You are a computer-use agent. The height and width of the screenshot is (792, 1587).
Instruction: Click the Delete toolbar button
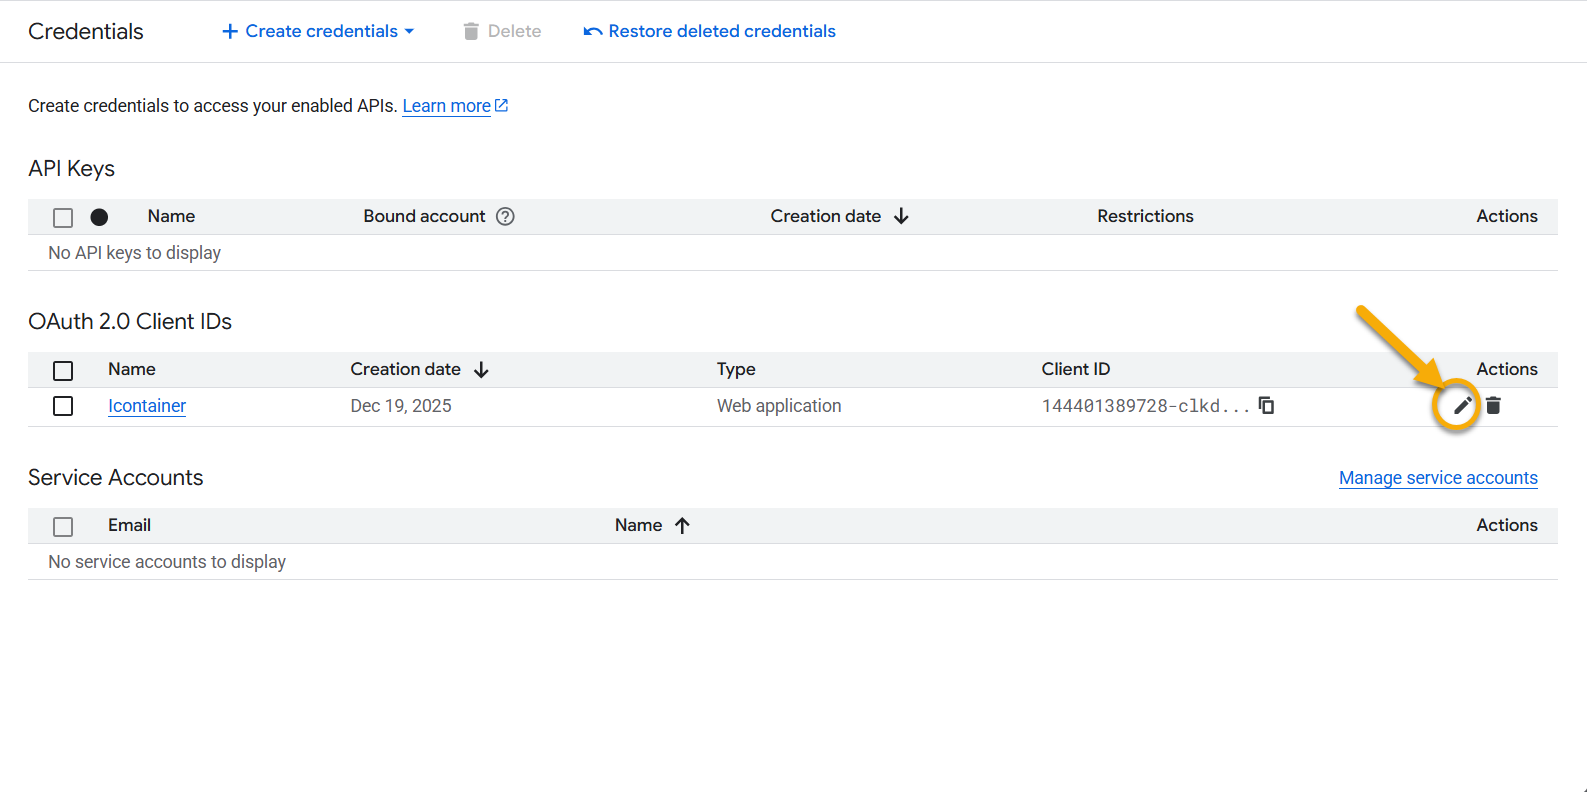pyautogui.click(x=502, y=31)
